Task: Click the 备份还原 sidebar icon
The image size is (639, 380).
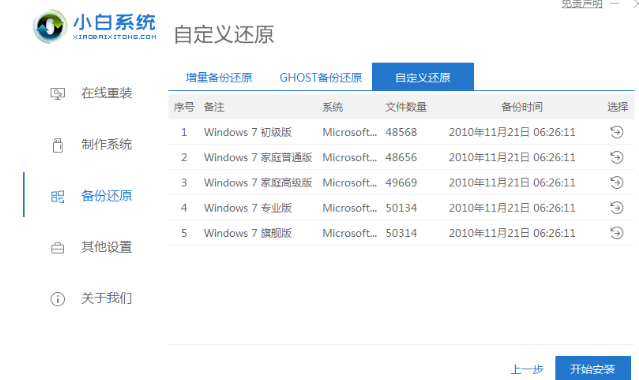Action: tap(57, 197)
